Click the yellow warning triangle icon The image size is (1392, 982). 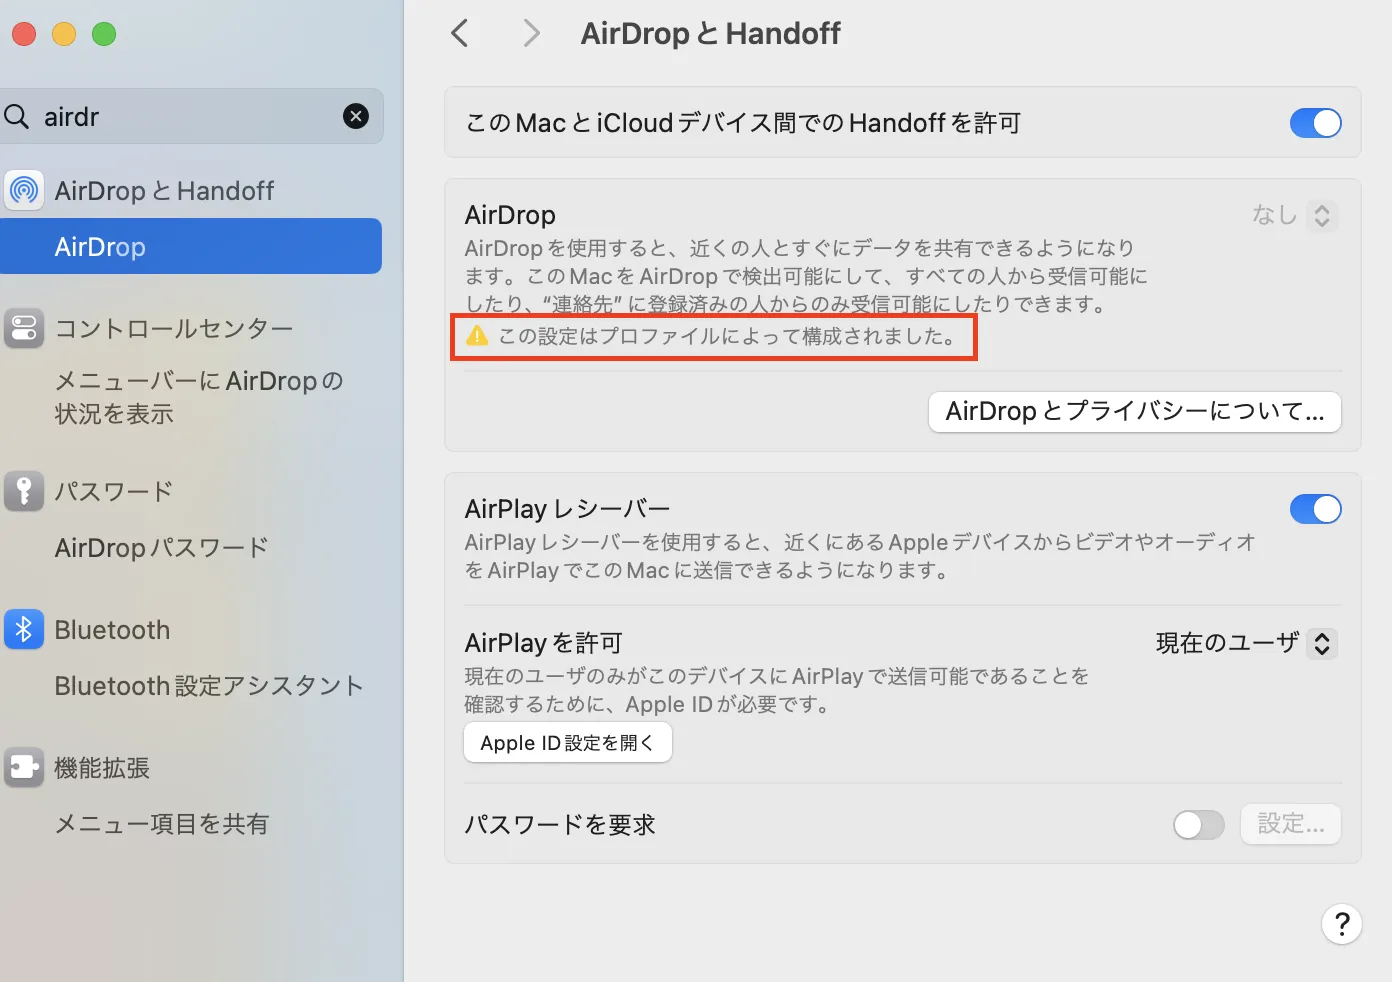477,336
